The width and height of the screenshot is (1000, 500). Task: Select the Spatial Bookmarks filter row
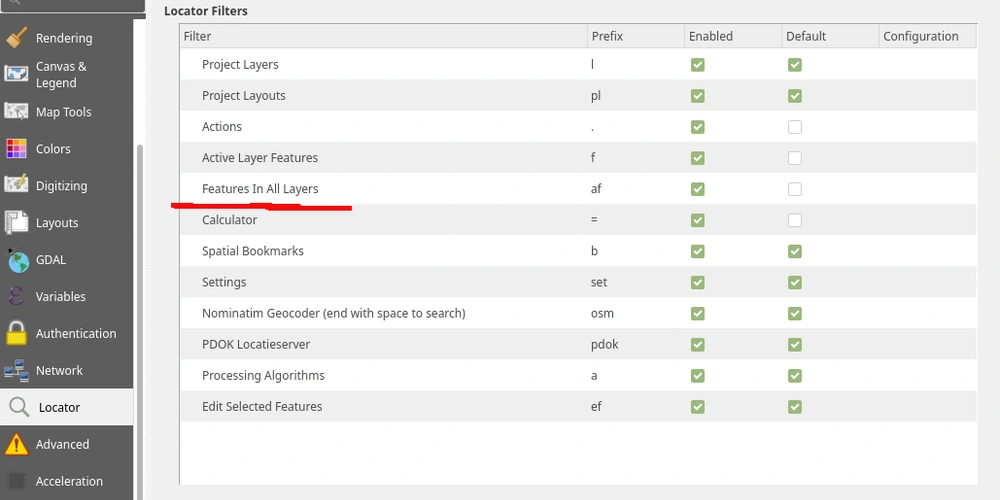578,251
